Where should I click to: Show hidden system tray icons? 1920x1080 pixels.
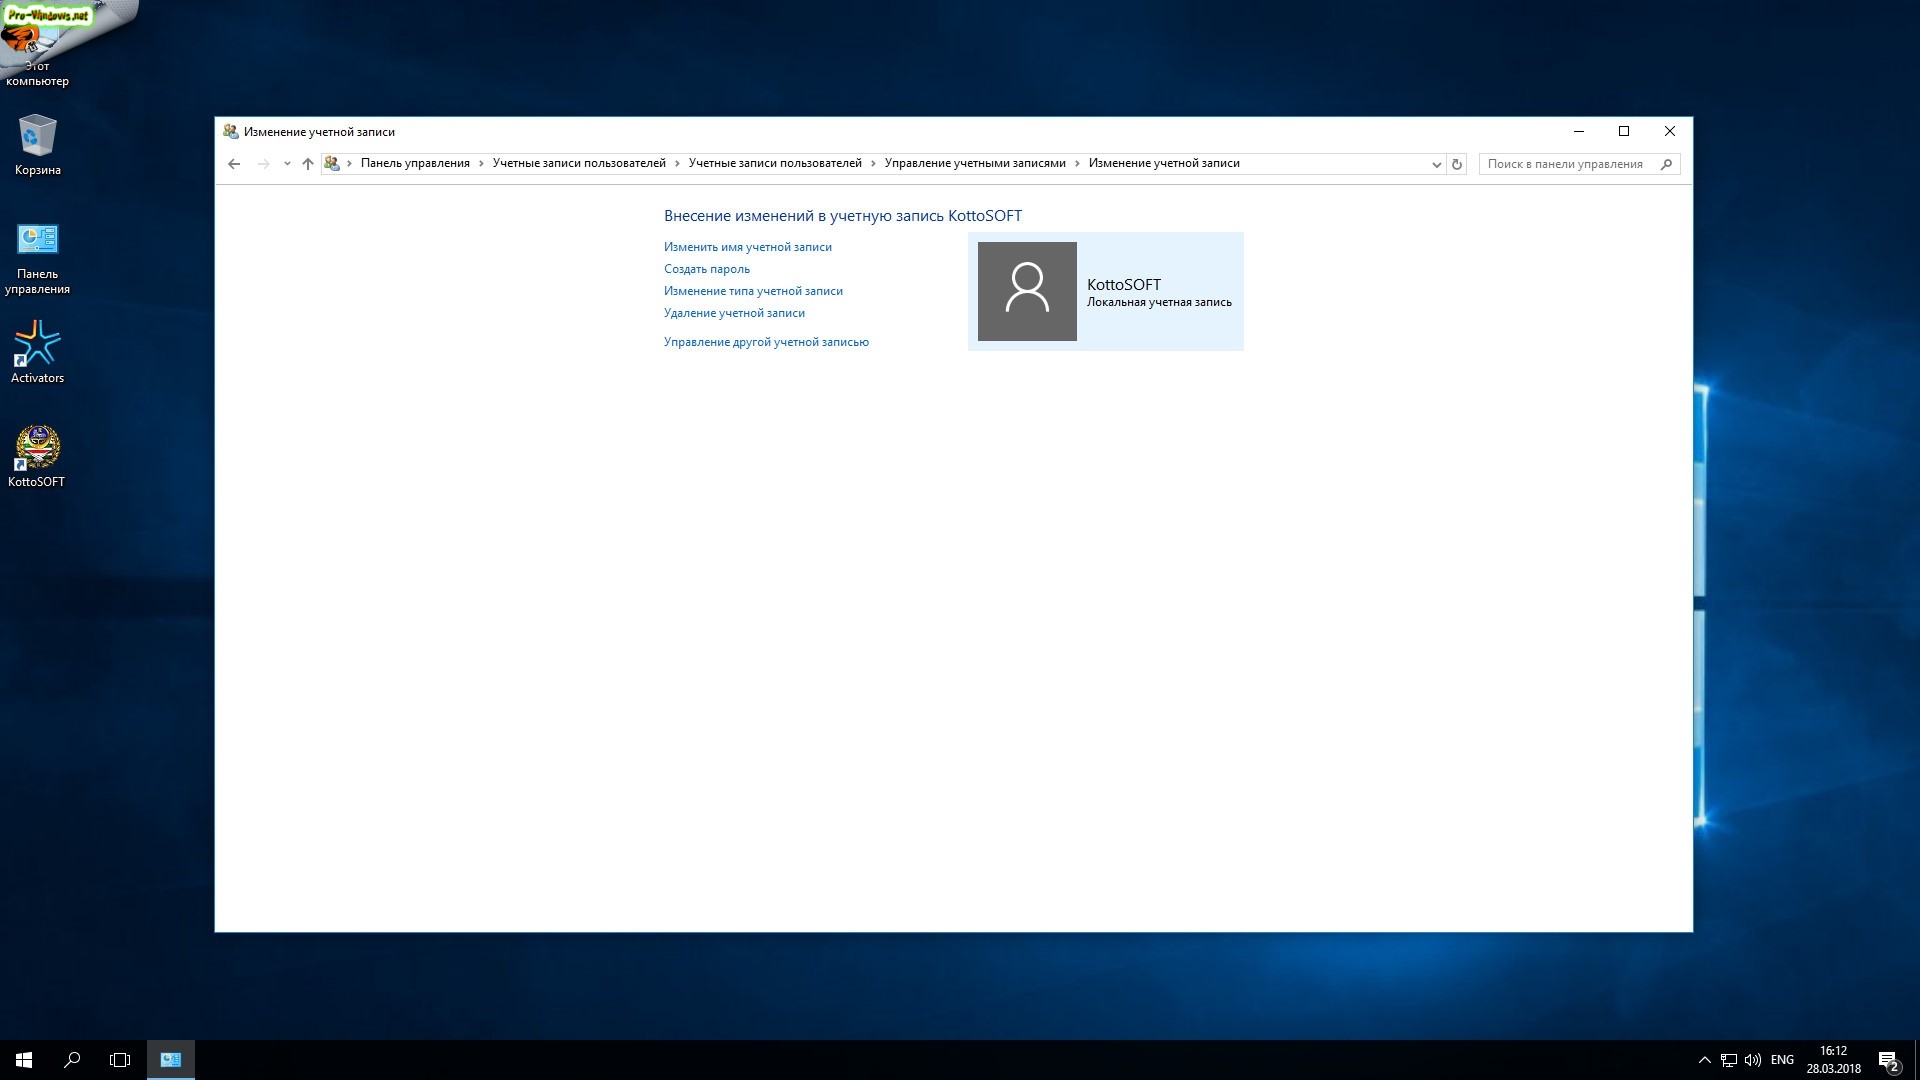point(1704,1060)
